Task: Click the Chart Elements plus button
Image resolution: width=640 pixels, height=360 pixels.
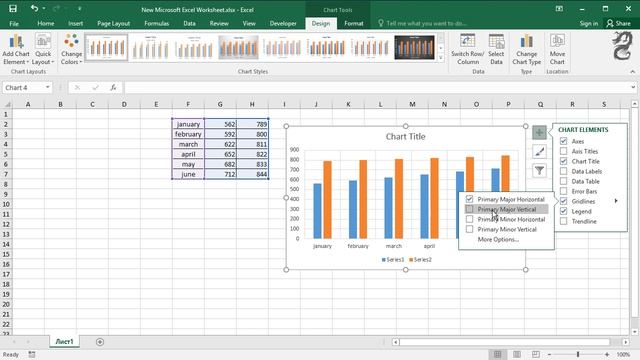Action: (x=539, y=132)
